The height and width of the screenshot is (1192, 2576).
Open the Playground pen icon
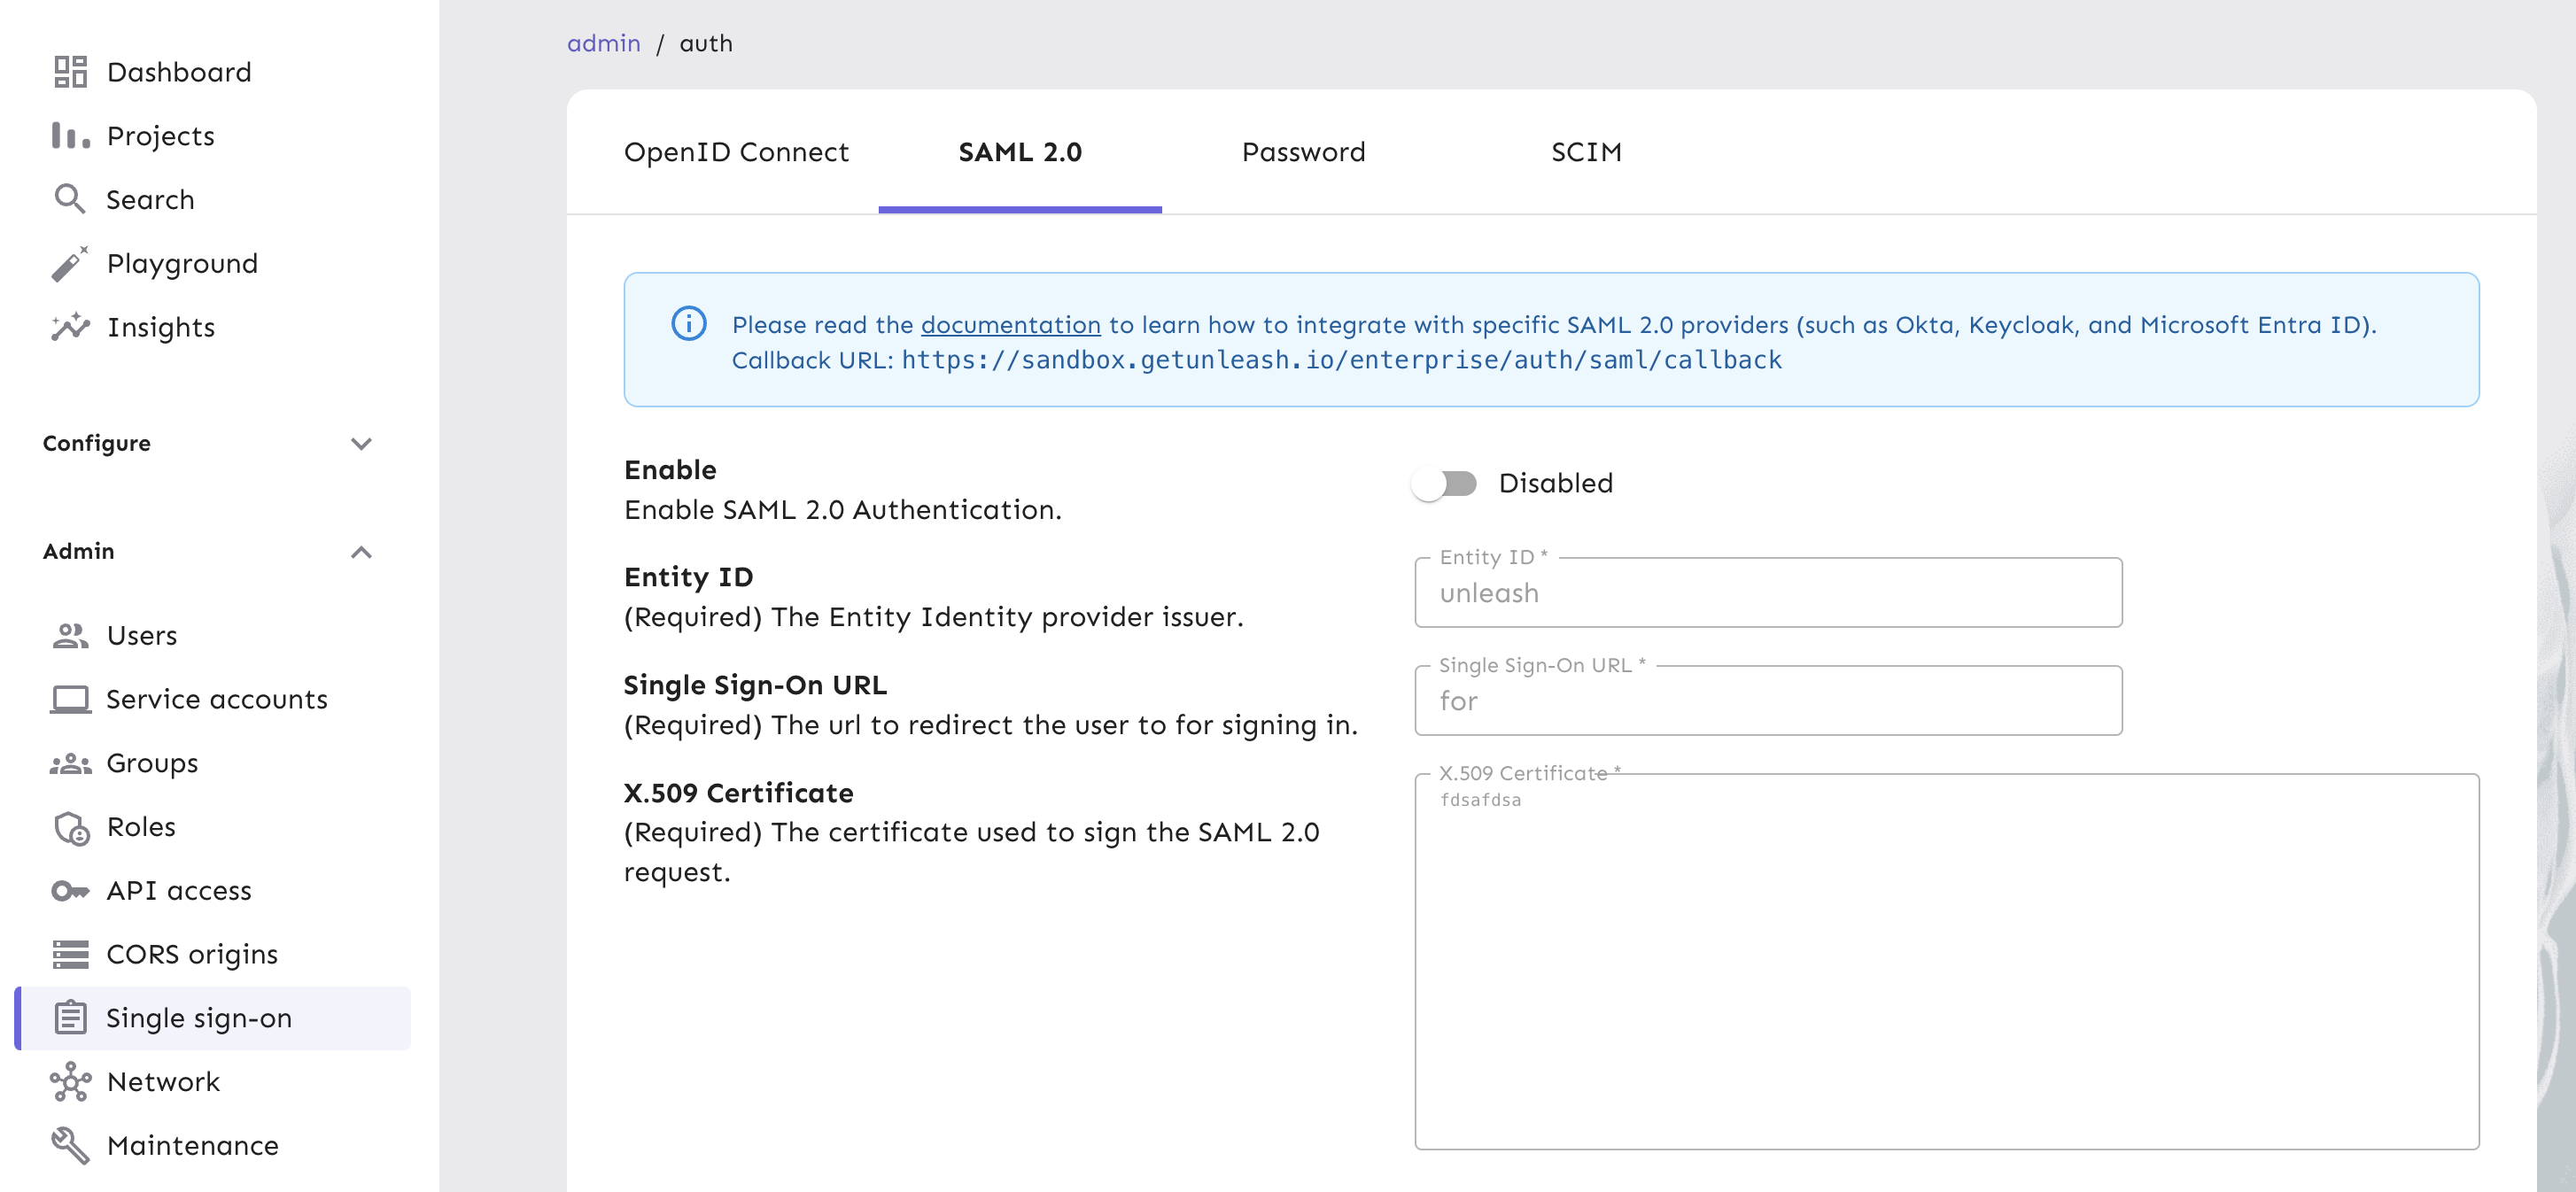pyautogui.click(x=70, y=263)
